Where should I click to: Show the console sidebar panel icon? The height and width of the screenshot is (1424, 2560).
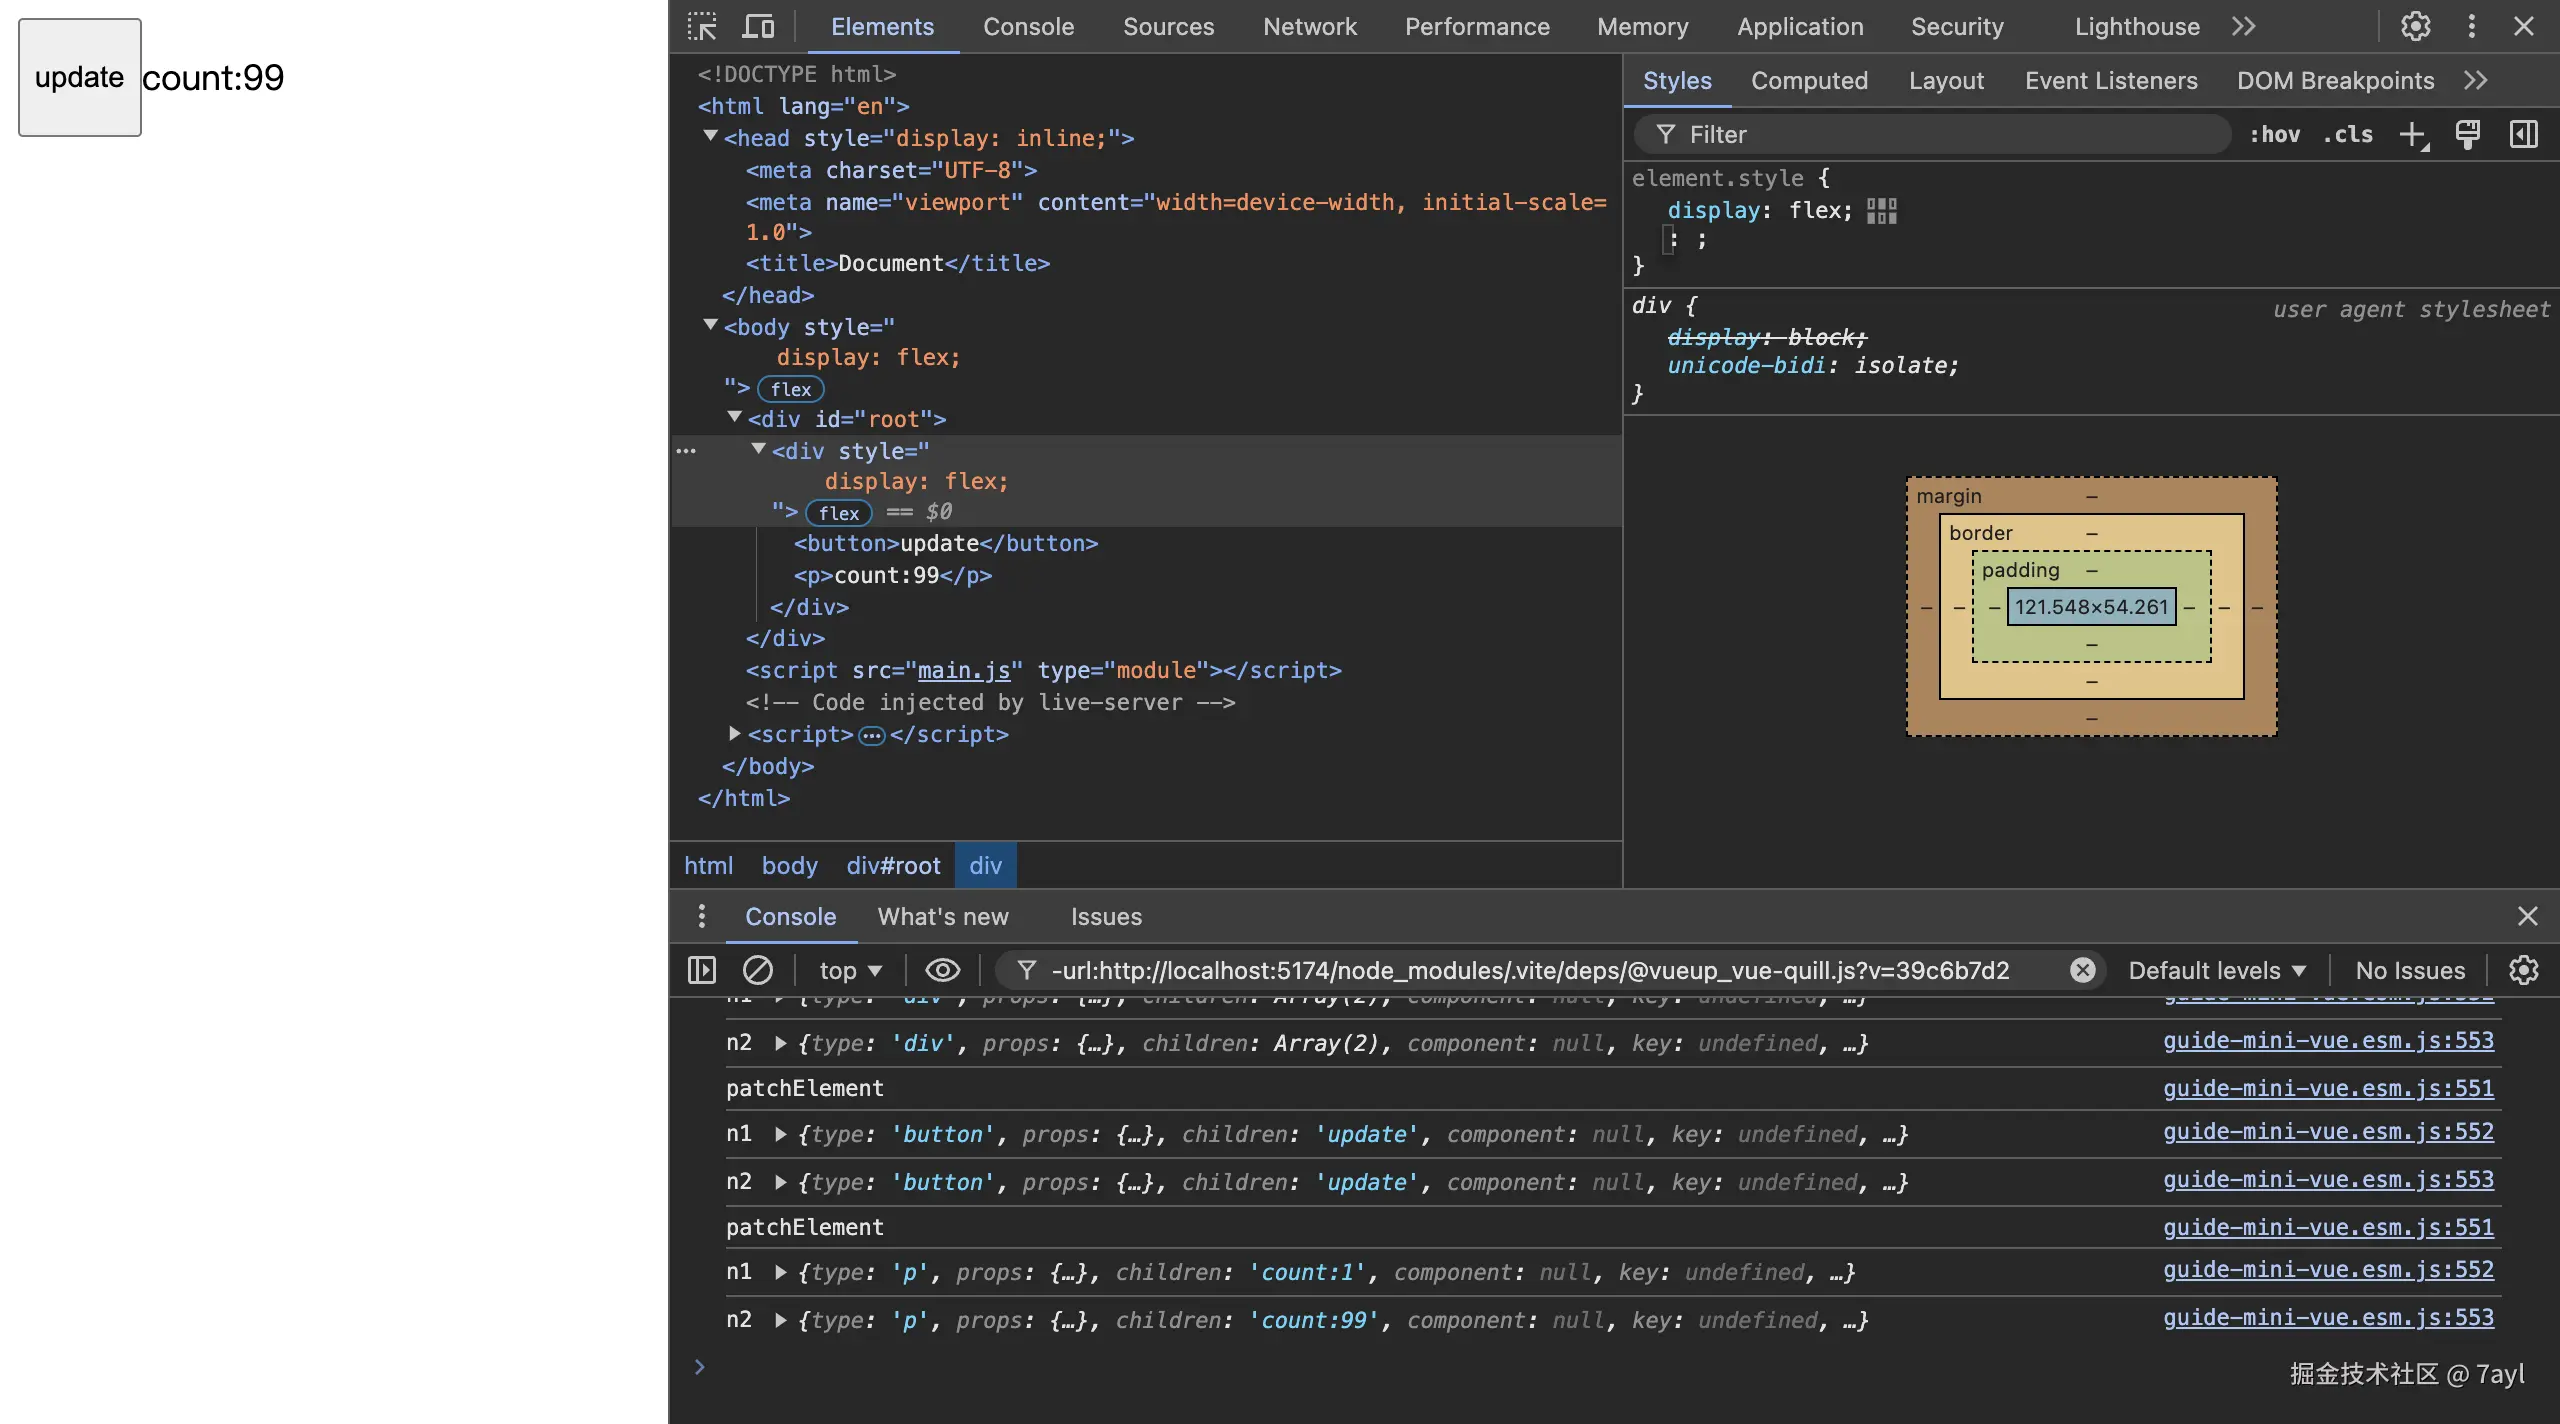coord(702,970)
